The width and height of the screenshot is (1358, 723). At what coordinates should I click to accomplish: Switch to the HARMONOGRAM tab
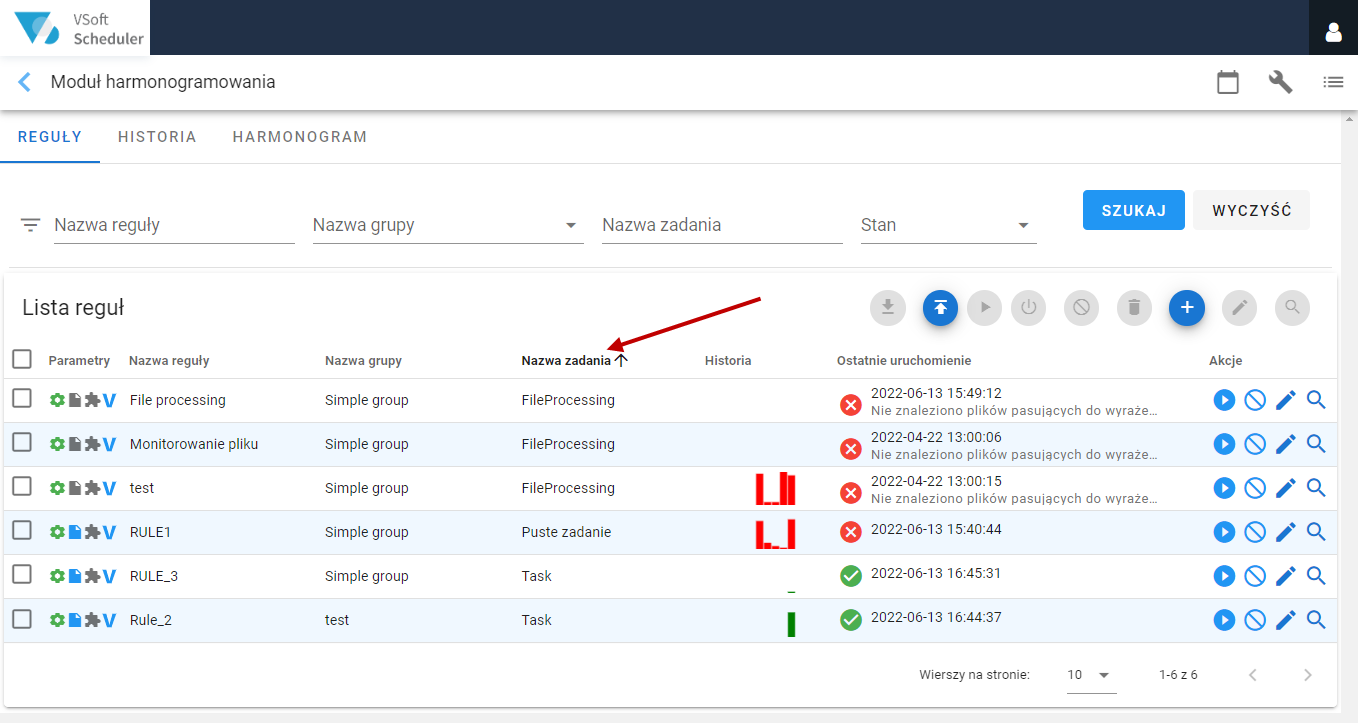300,137
